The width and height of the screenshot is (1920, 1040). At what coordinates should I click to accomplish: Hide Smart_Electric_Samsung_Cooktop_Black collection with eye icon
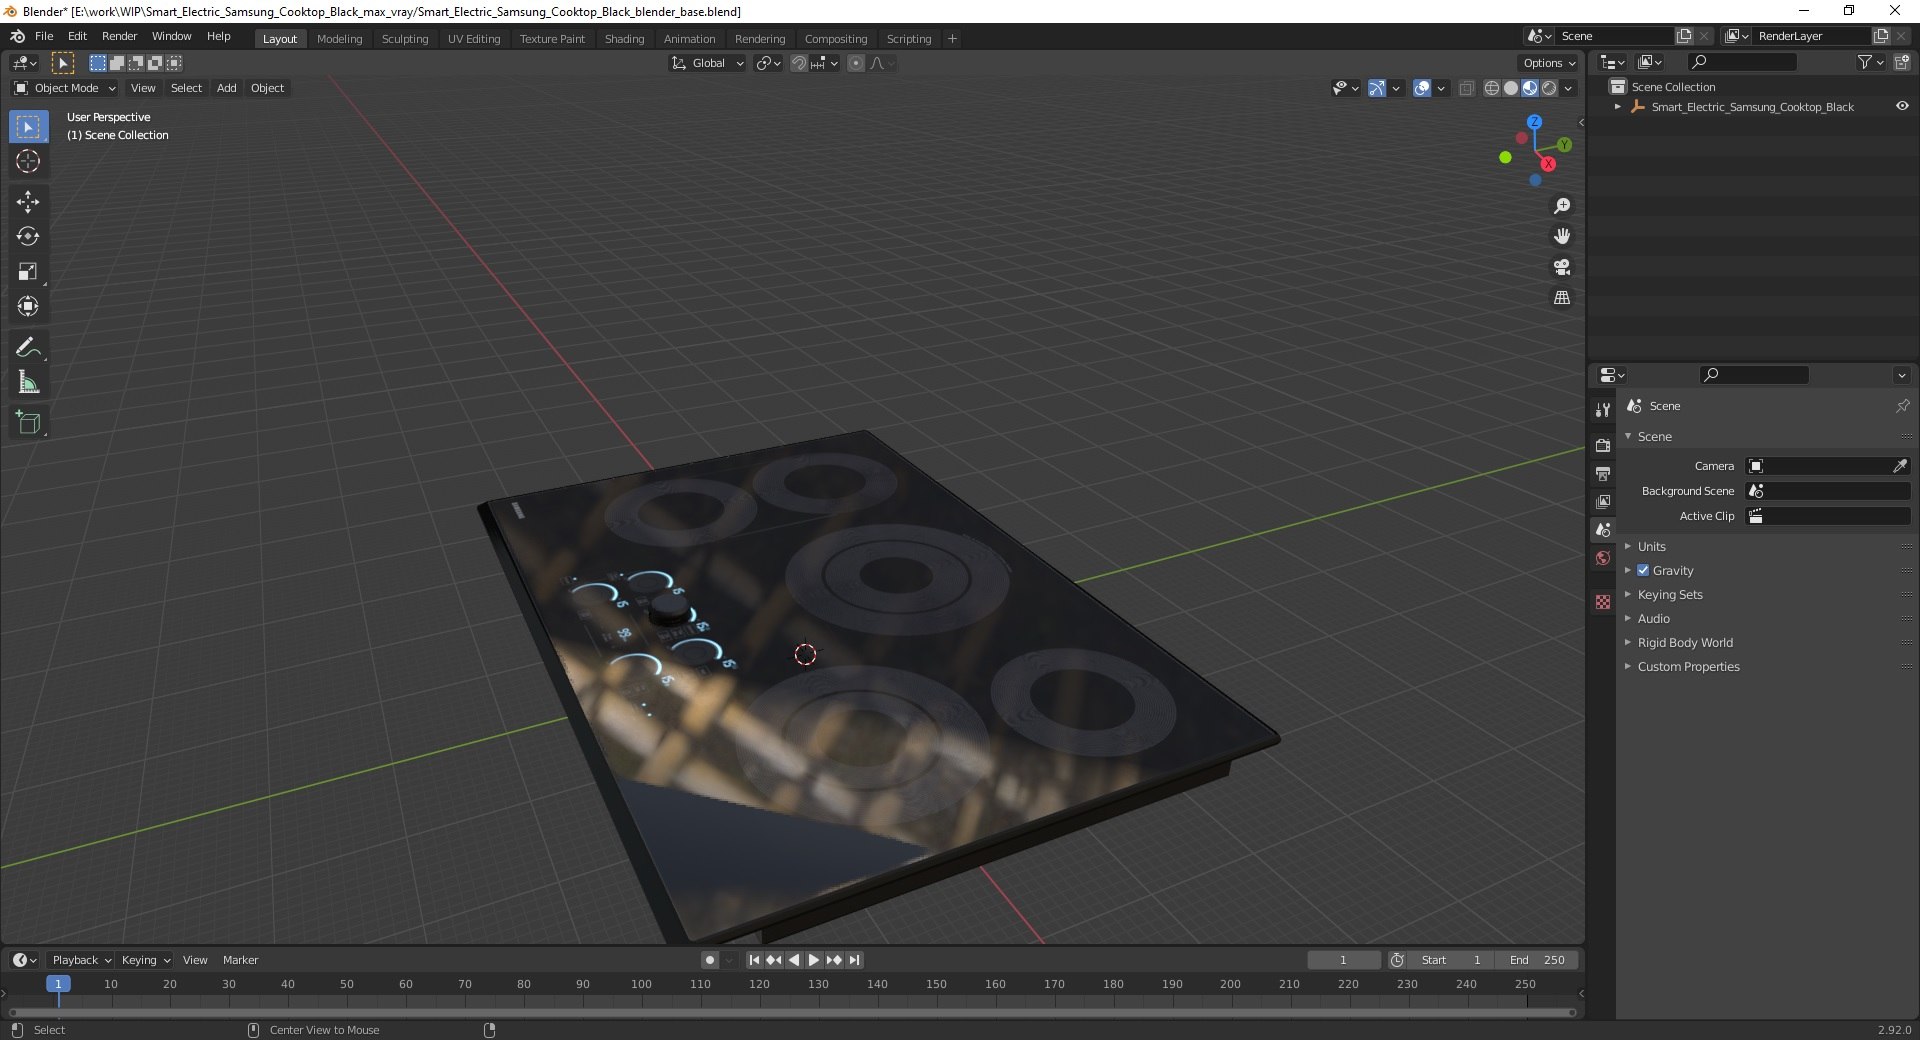click(1902, 106)
